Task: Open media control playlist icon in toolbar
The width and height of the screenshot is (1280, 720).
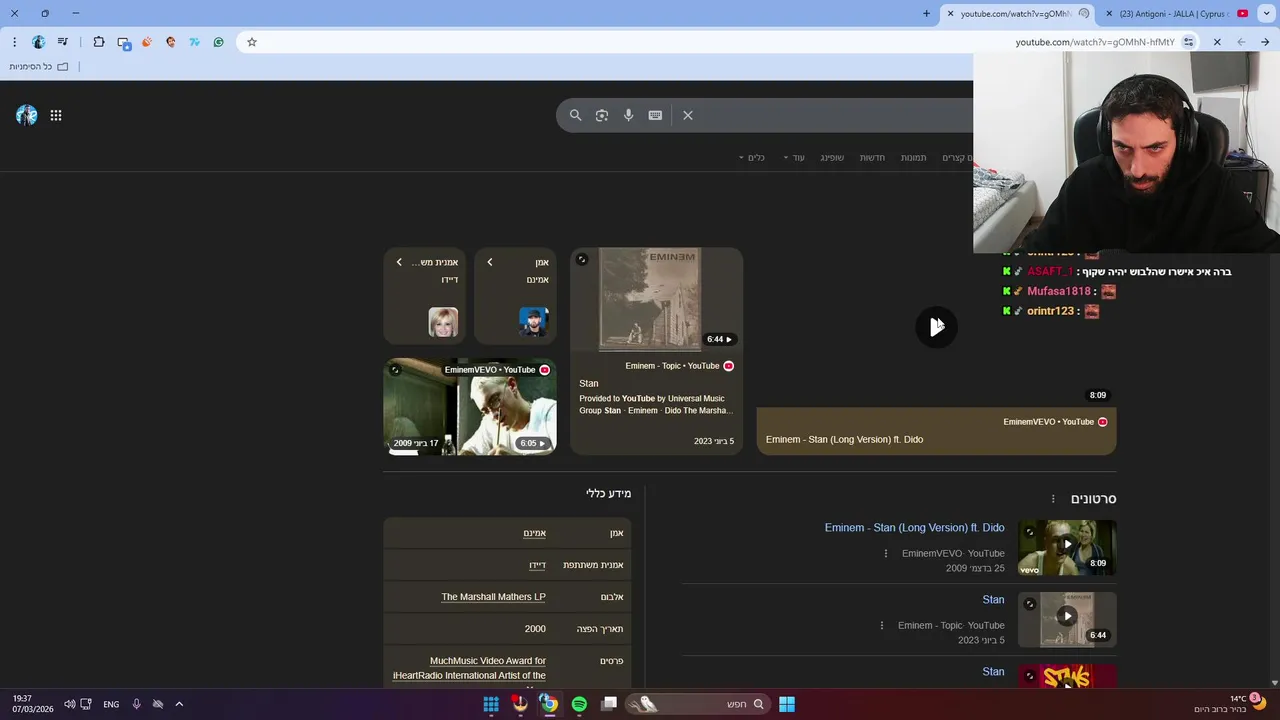Action: (x=63, y=42)
